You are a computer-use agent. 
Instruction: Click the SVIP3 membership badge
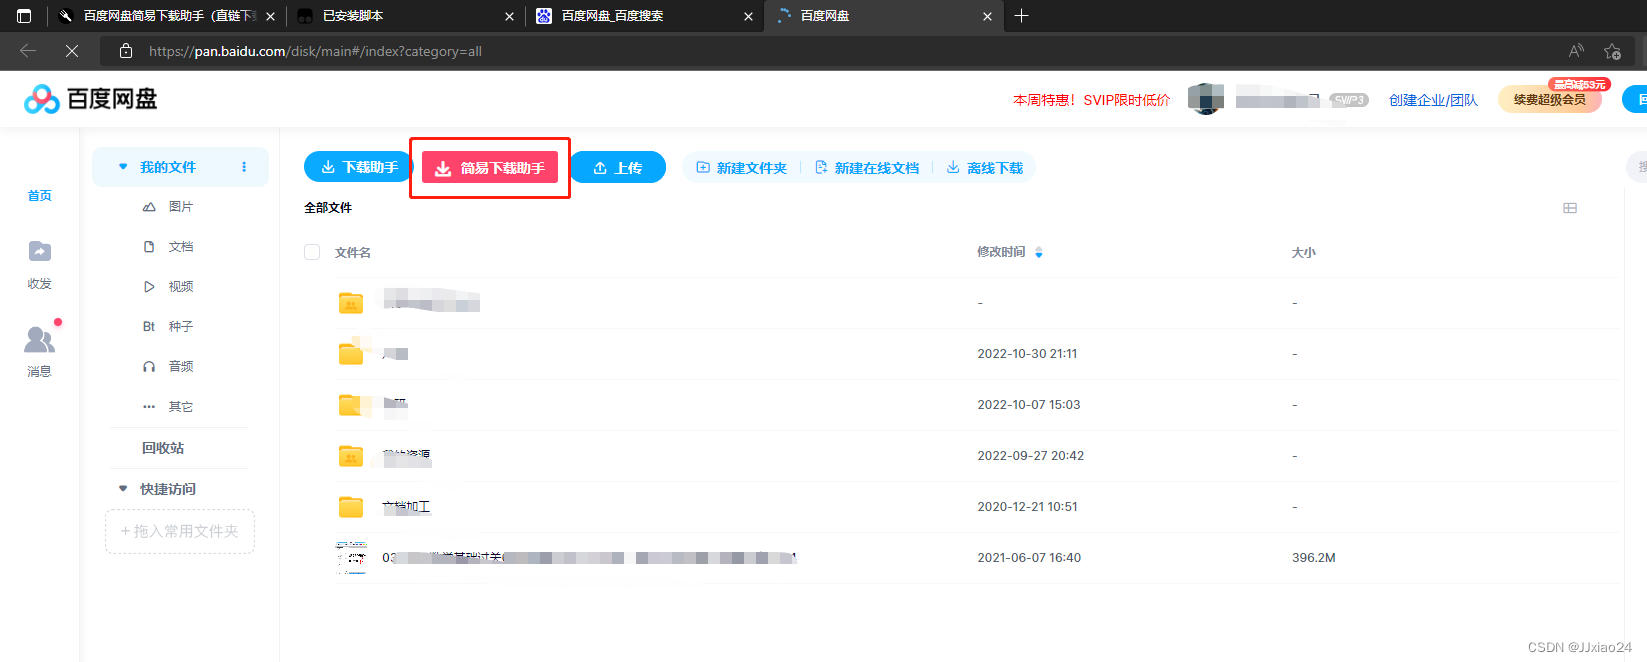[x=1349, y=100]
